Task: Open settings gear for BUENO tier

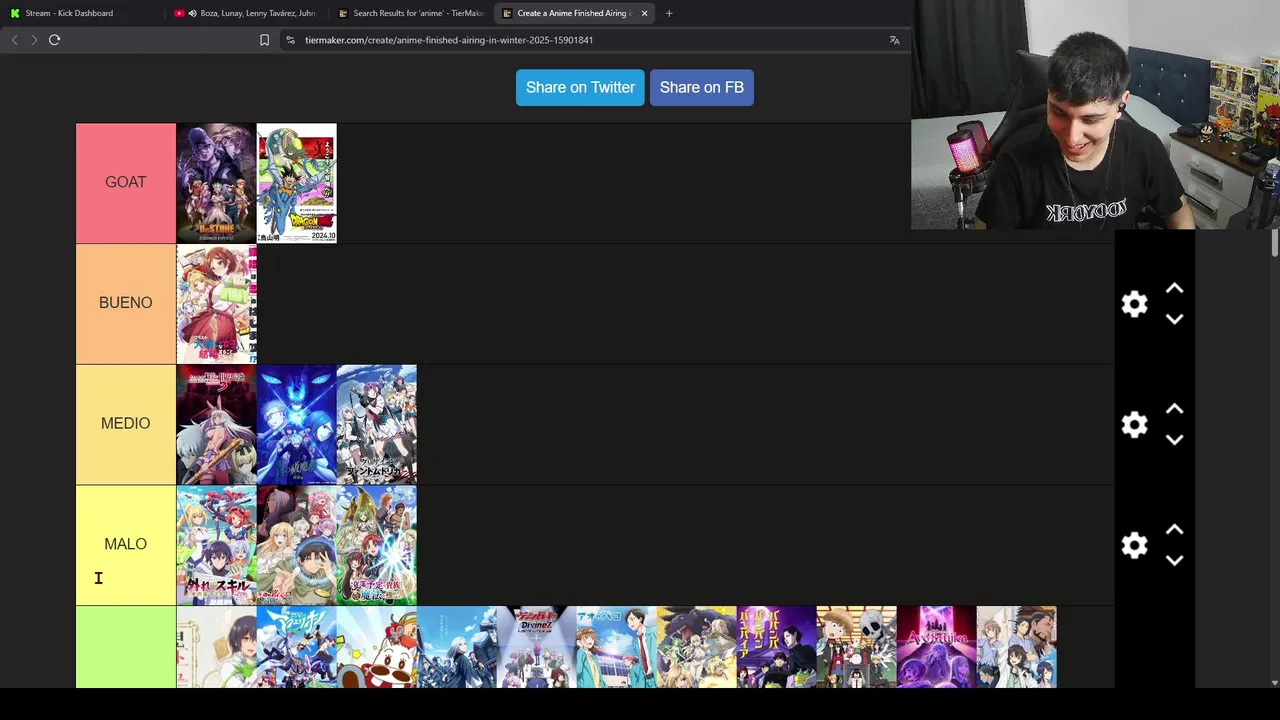Action: (1134, 304)
